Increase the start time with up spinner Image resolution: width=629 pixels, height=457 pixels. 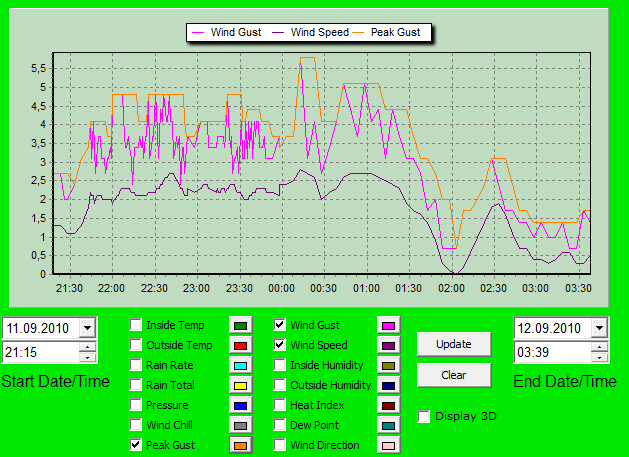(87, 347)
